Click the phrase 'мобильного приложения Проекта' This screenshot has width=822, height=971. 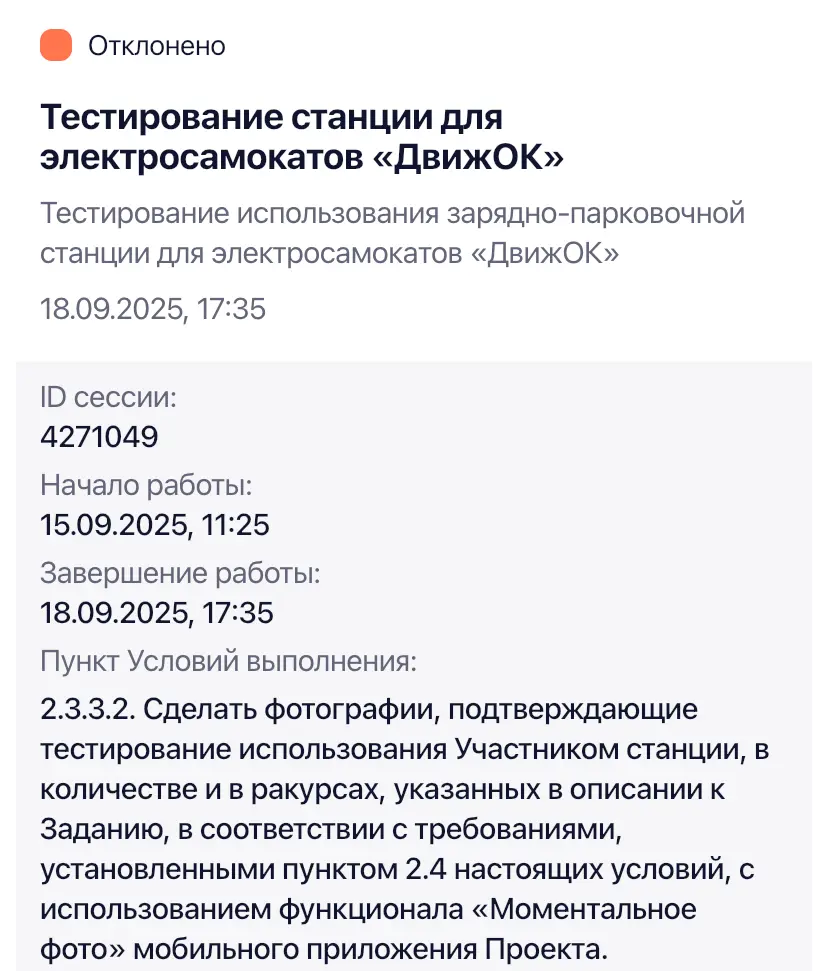367,949
